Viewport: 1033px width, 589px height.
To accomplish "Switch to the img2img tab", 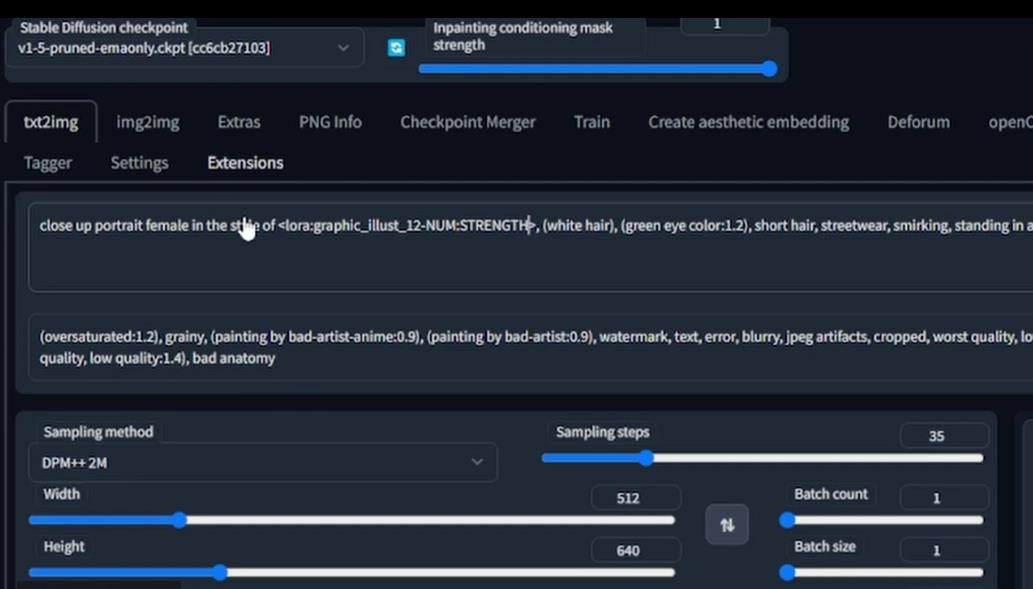I will 147,121.
